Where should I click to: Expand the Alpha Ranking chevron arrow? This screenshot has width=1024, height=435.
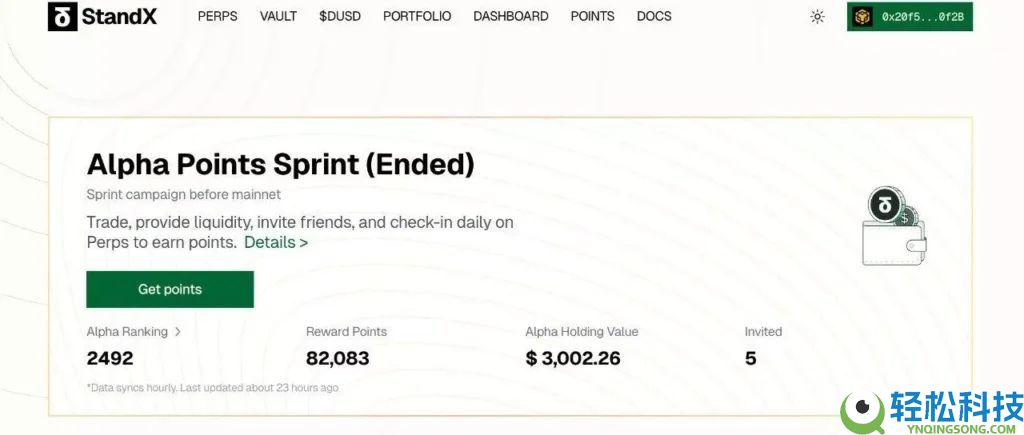(x=178, y=332)
